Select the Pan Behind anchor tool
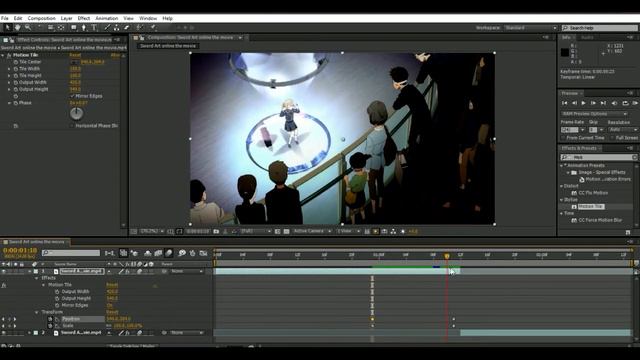The image size is (640, 360). [x=61, y=28]
